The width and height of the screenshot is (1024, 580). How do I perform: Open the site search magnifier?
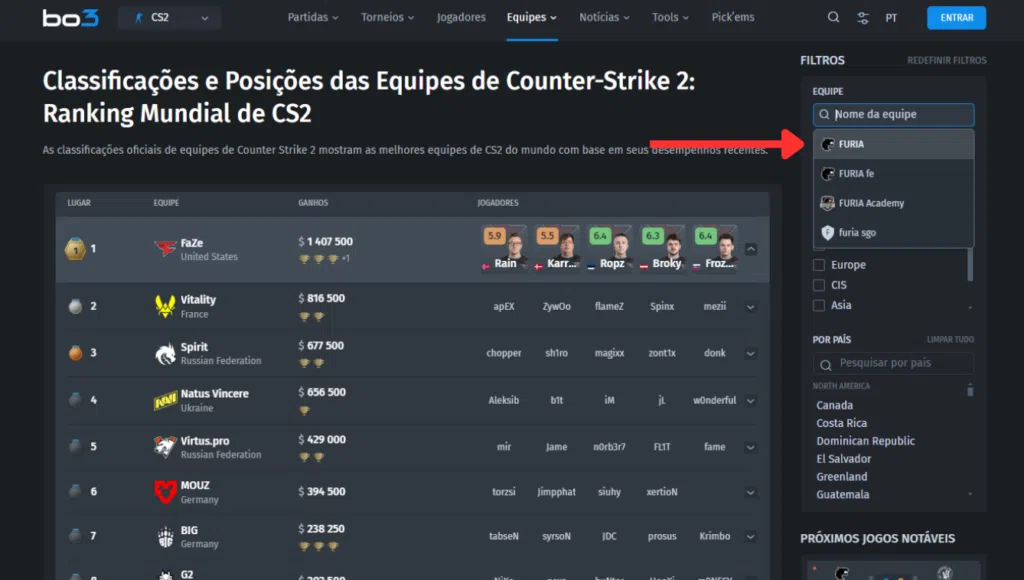point(834,17)
